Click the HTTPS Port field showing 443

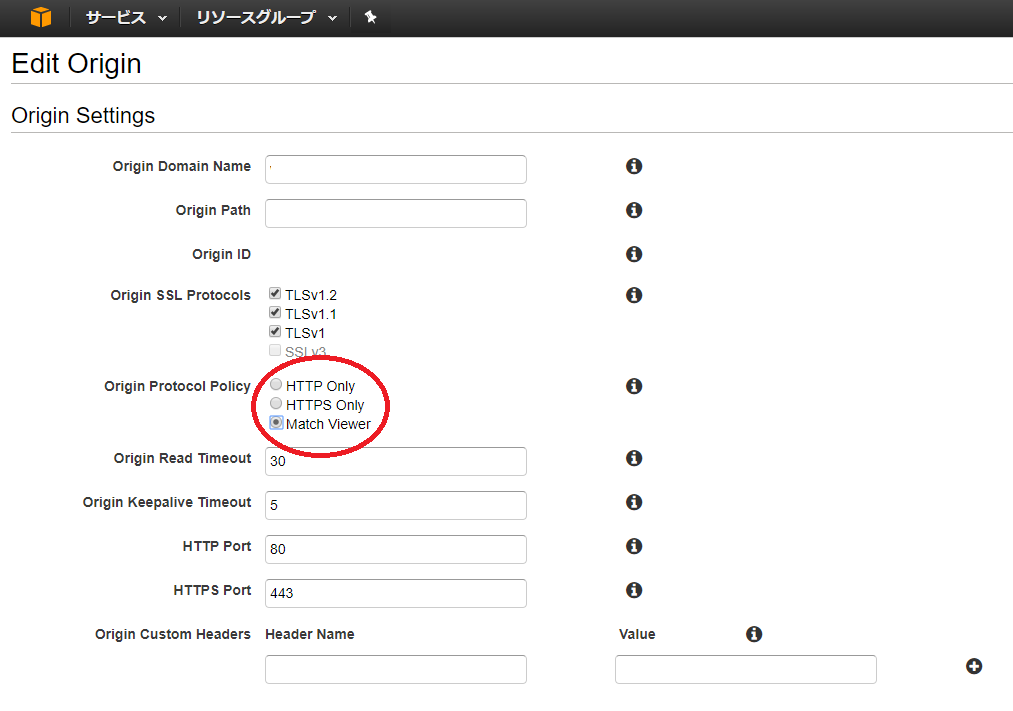click(395, 593)
